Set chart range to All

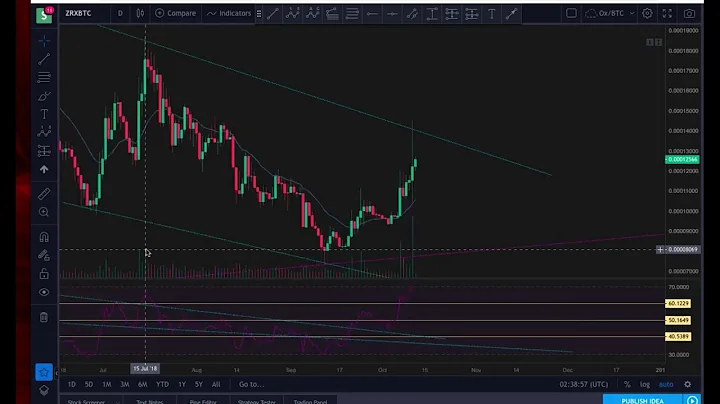click(216, 384)
